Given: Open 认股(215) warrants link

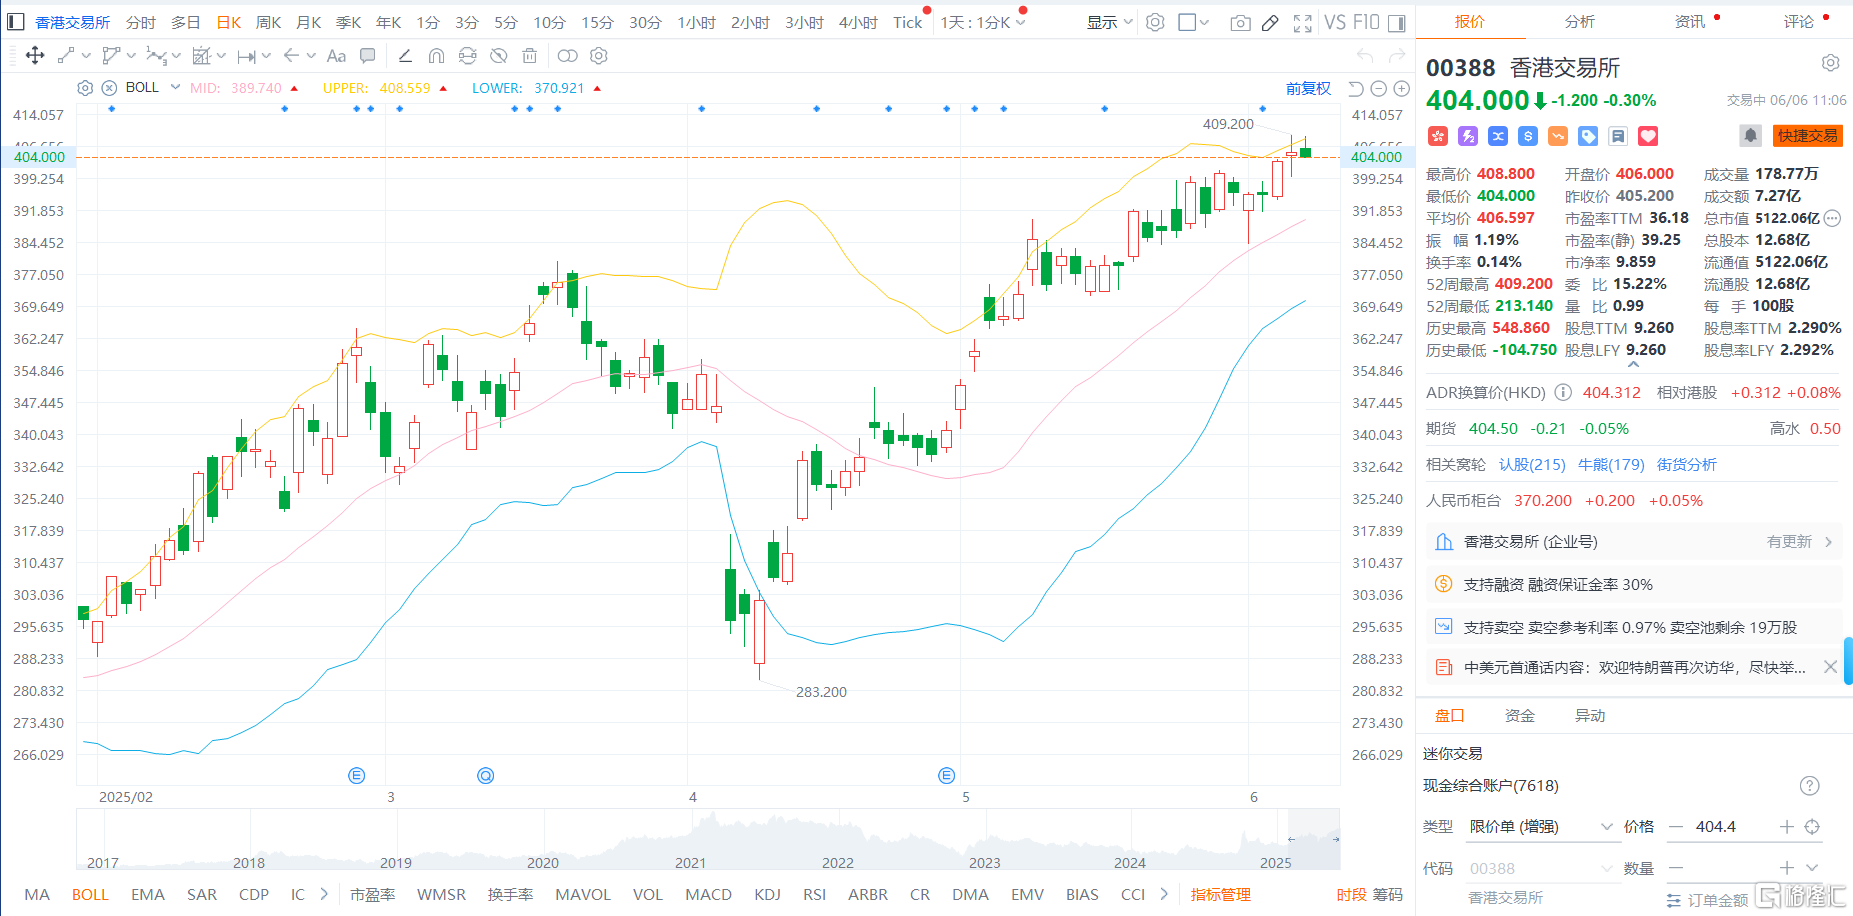Looking at the screenshot, I should 1532,464.
